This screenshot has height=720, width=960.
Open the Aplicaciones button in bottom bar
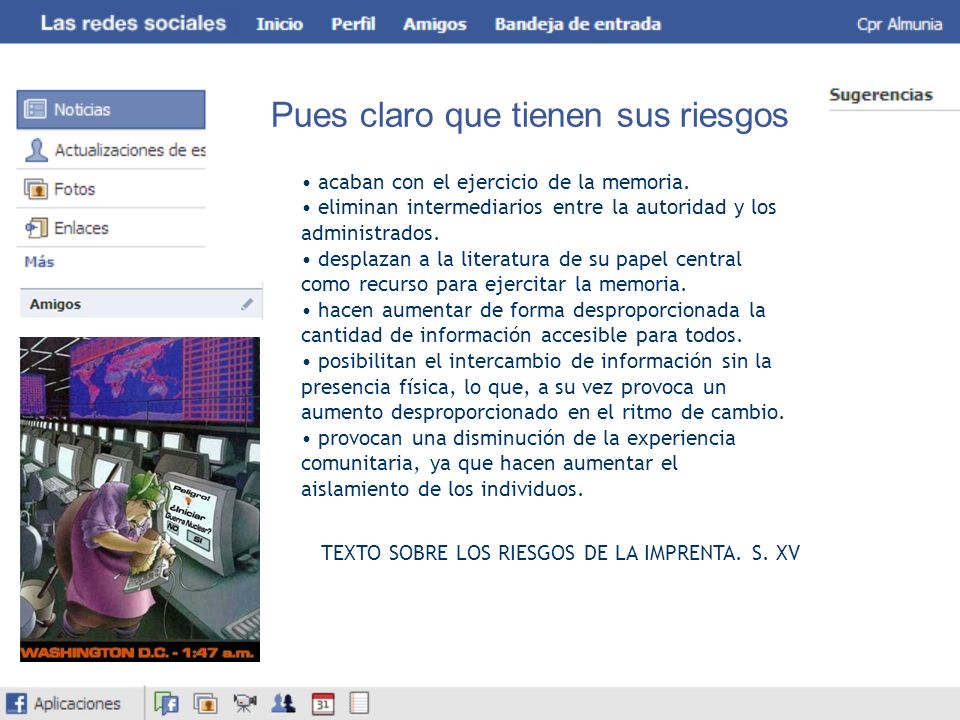[64, 703]
